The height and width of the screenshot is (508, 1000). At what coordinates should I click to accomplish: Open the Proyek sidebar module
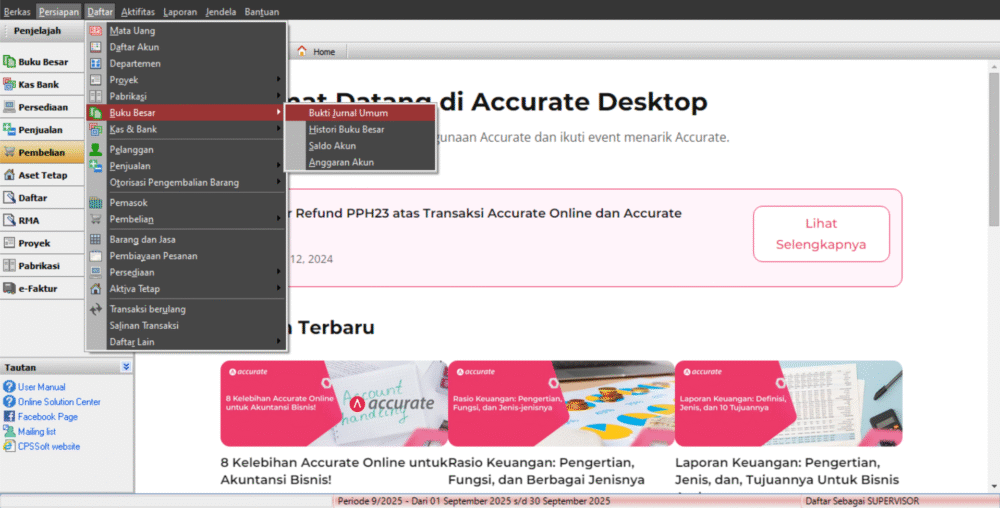coord(42,243)
